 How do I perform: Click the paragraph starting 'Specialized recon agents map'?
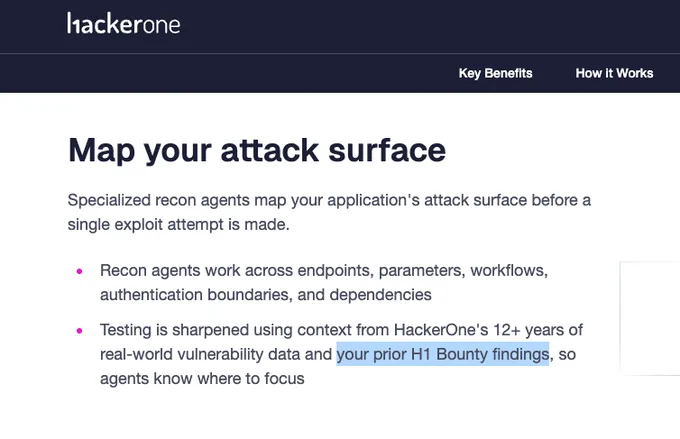329,212
